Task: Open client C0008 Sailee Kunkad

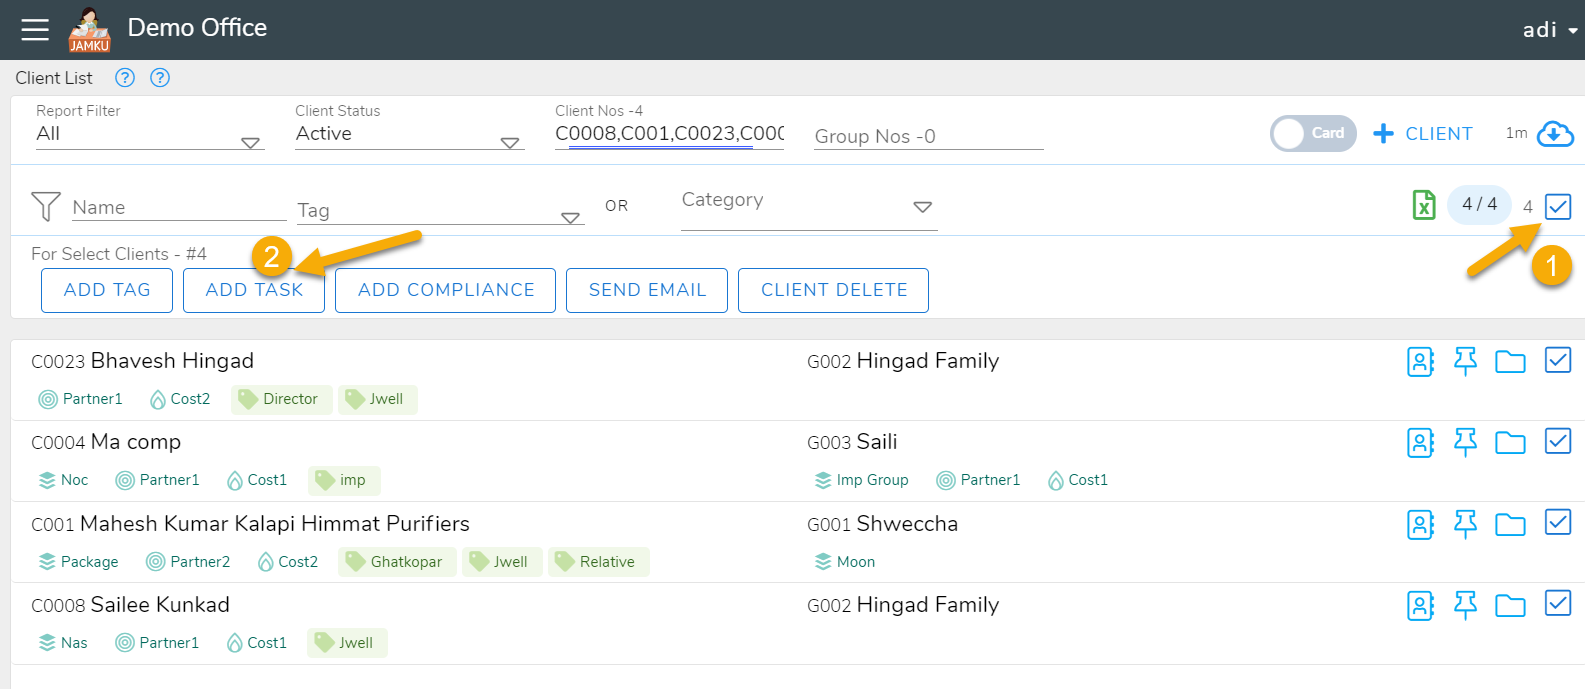Action: pyautogui.click(x=130, y=605)
